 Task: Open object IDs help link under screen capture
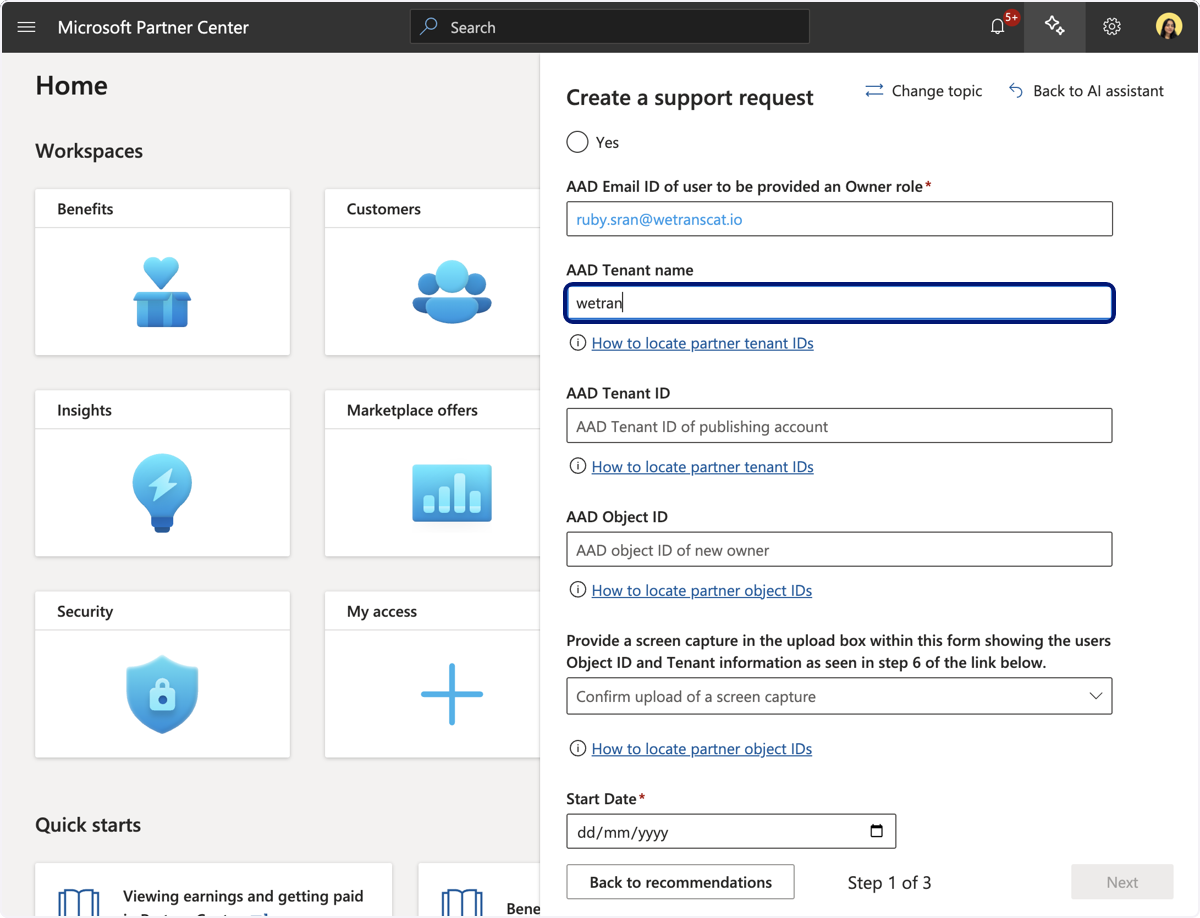tap(701, 749)
